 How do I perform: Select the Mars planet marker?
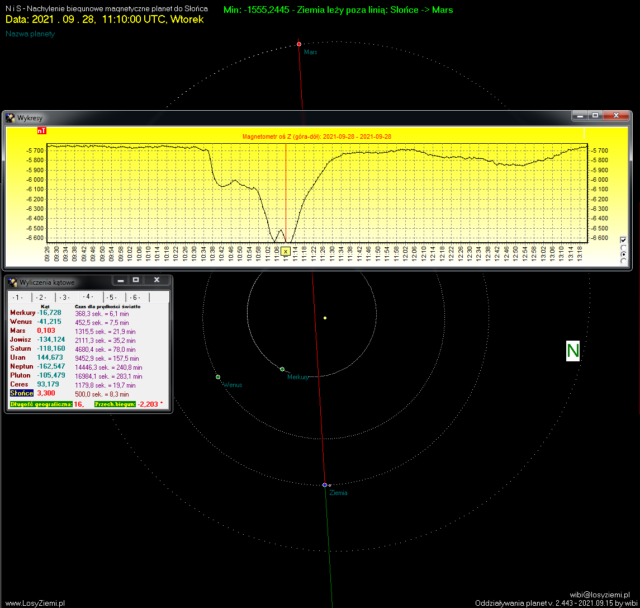(x=298, y=44)
